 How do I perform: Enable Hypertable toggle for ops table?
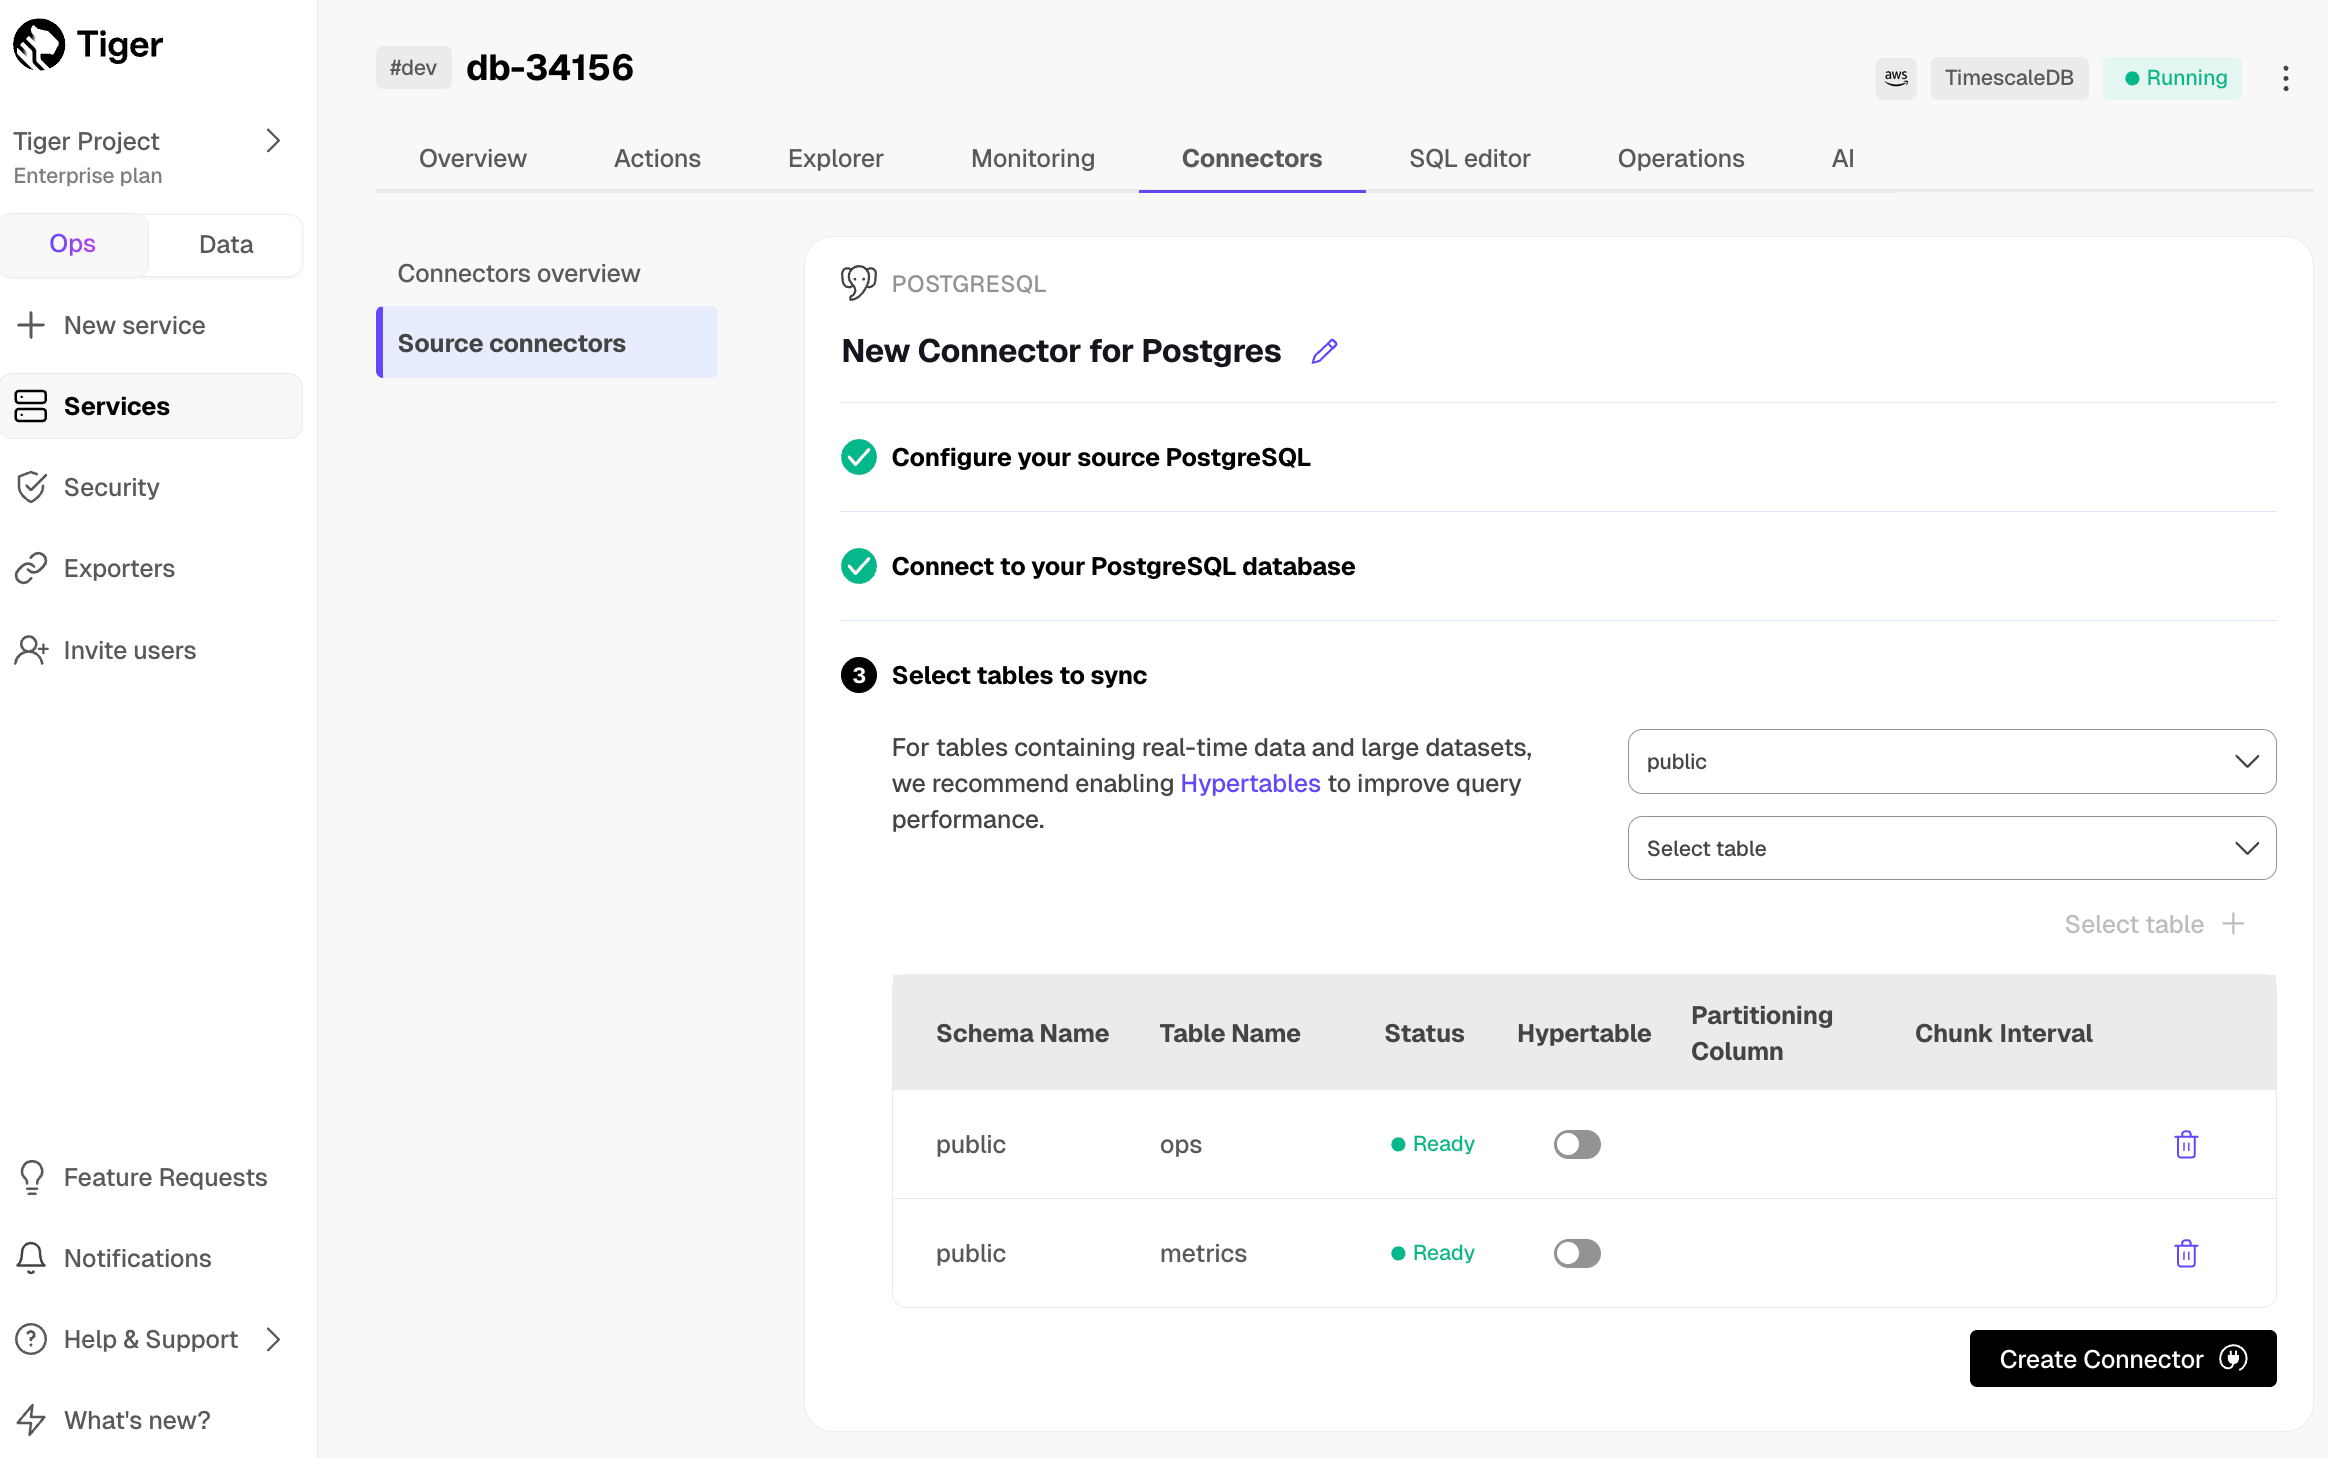pyautogui.click(x=1577, y=1144)
